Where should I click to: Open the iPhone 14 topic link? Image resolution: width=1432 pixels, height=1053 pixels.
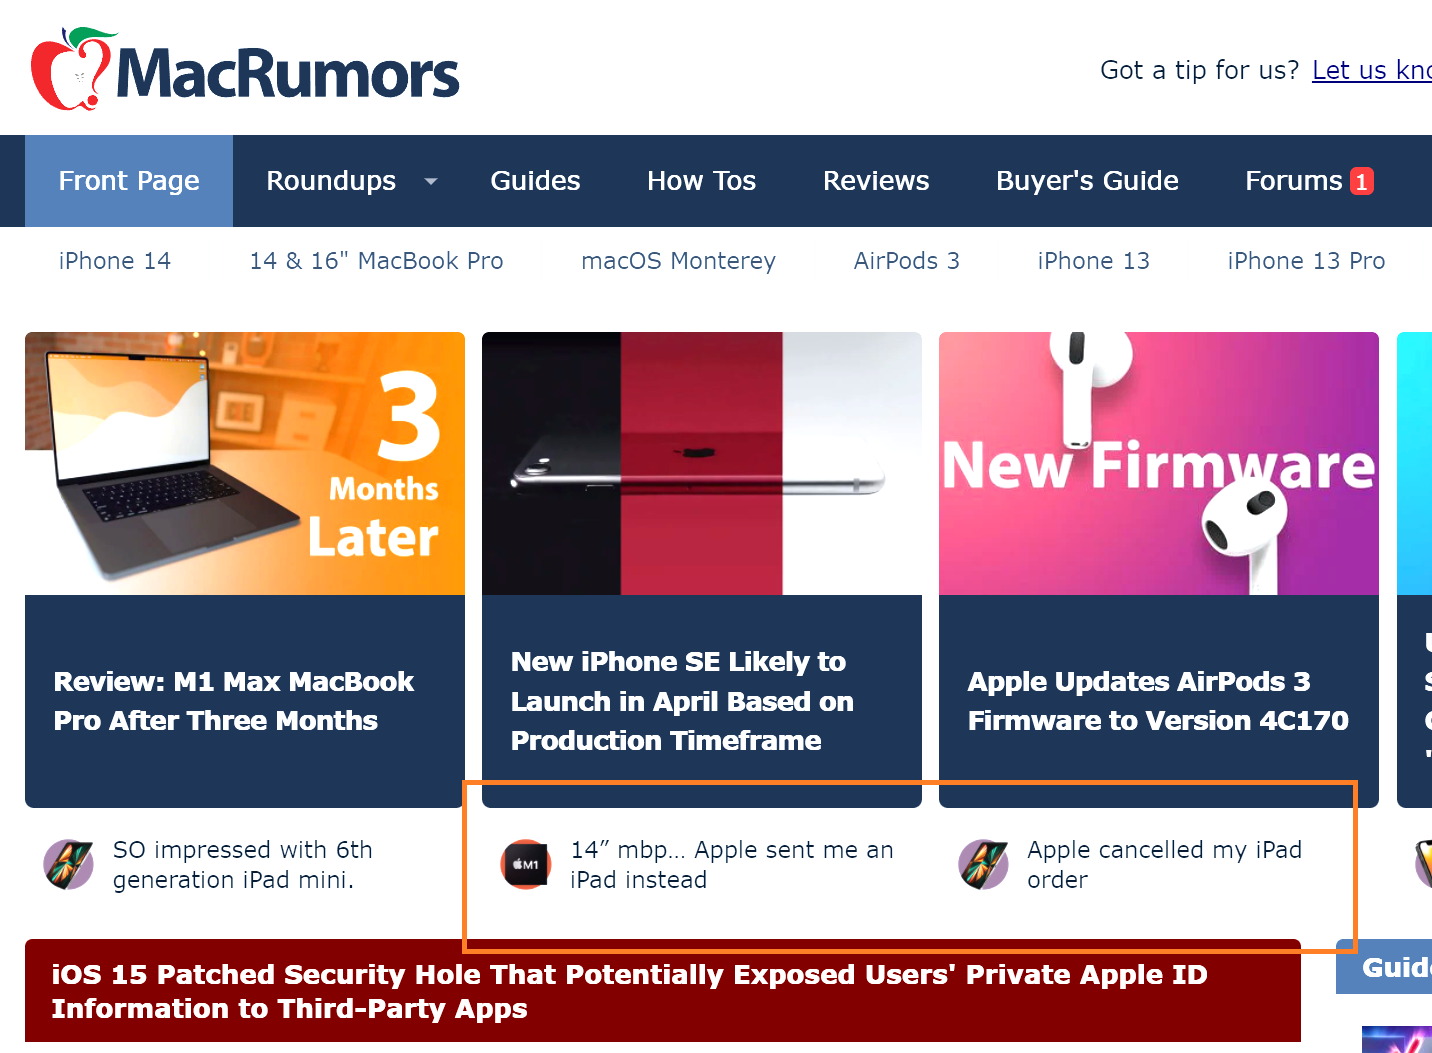[x=115, y=261]
